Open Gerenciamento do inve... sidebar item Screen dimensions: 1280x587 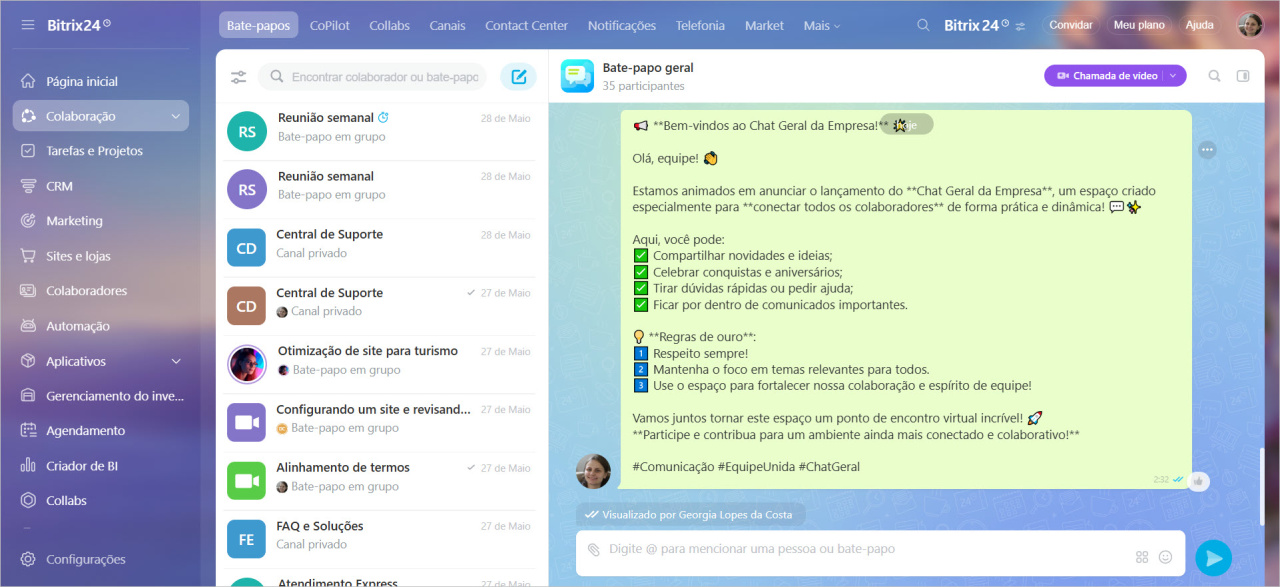tap(100, 396)
